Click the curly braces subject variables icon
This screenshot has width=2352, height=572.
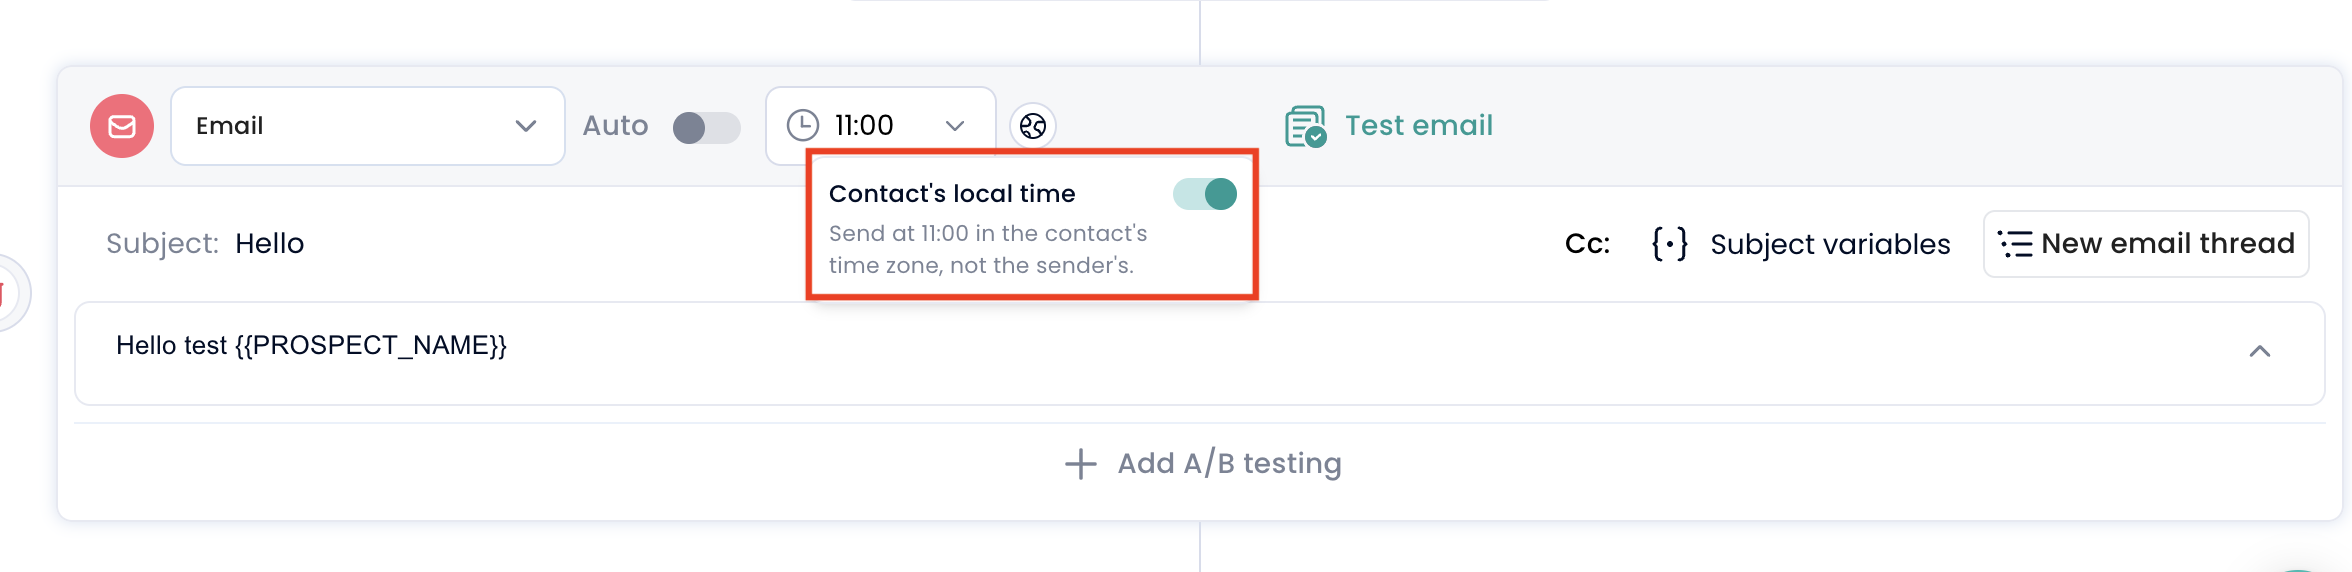[1669, 244]
